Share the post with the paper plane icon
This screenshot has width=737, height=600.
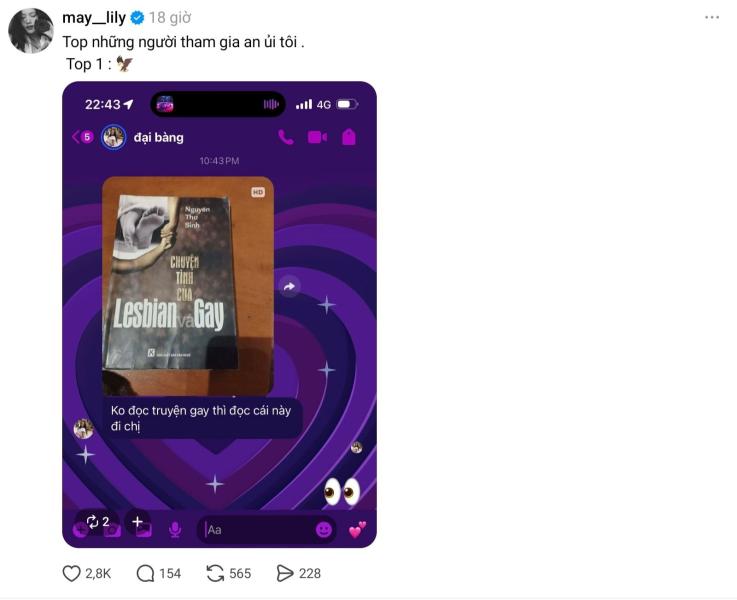click(x=285, y=573)
